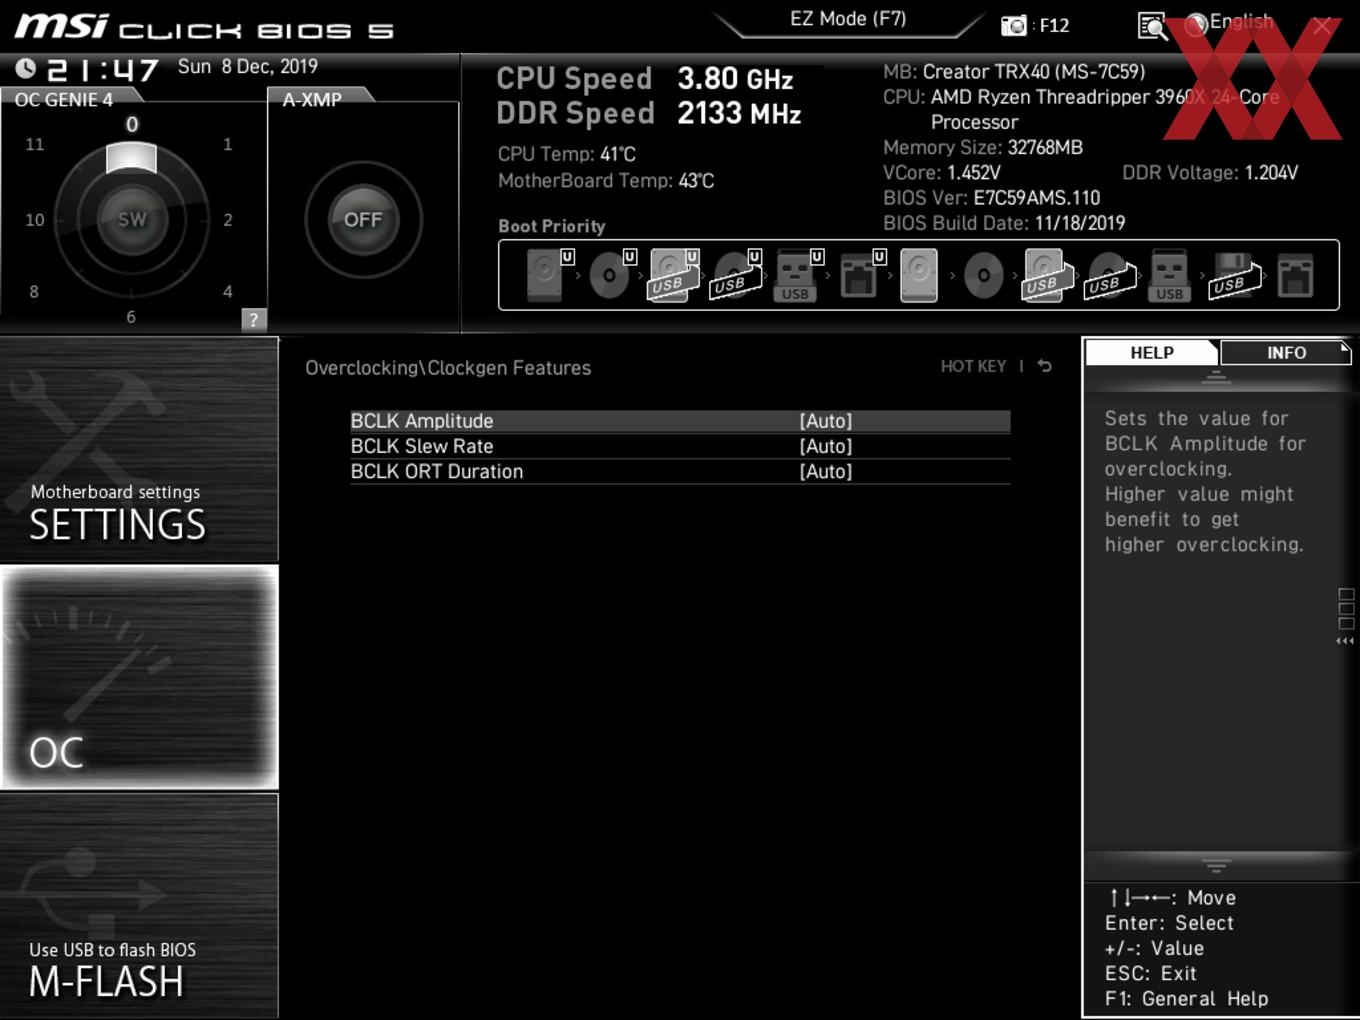Click the Overclocking\Clockgen Features breadcrumb

pos(448,368)
